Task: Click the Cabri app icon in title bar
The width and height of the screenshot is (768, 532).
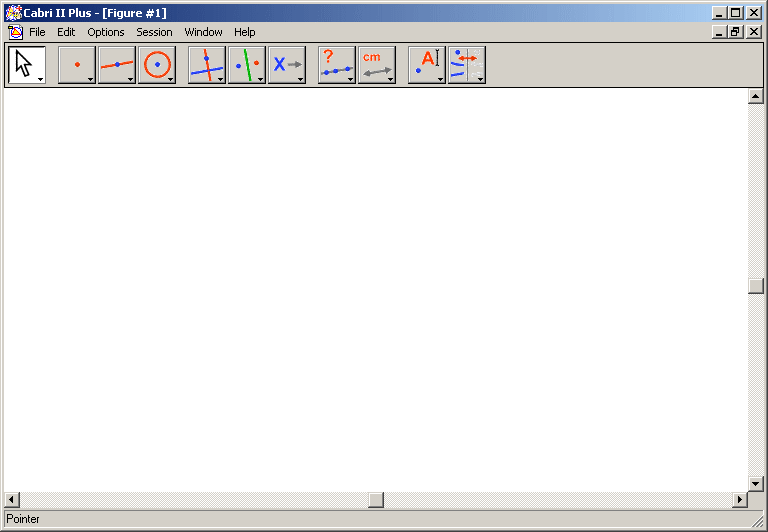Action: 13,13
